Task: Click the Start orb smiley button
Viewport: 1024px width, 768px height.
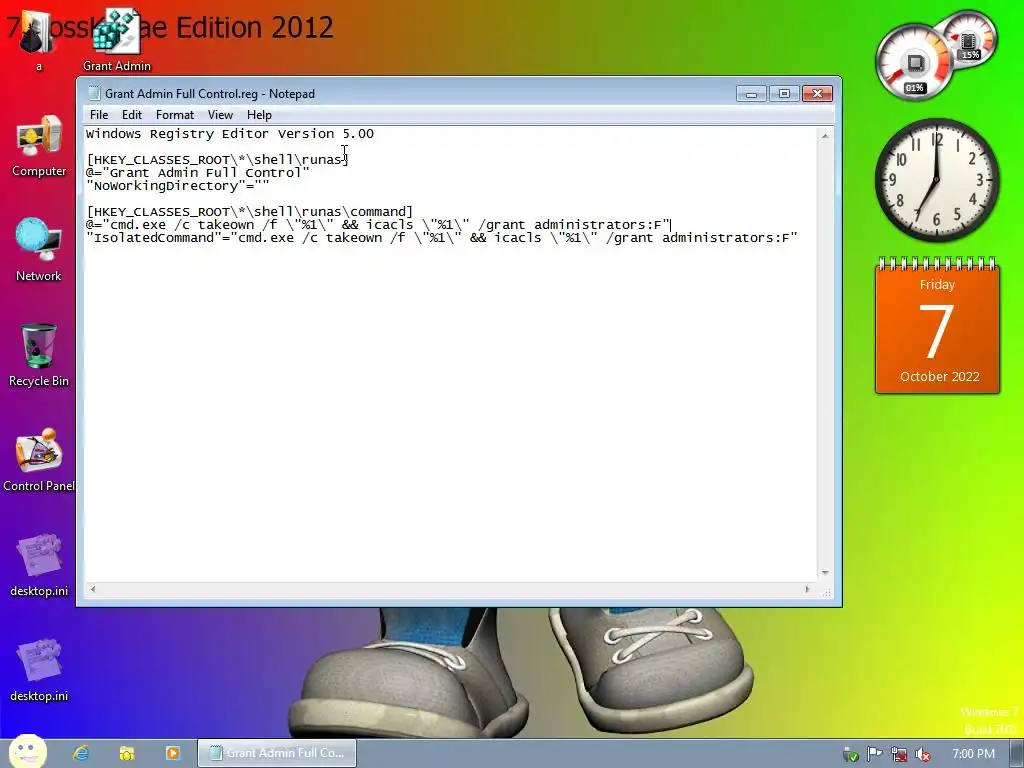Action: (27, 752)
